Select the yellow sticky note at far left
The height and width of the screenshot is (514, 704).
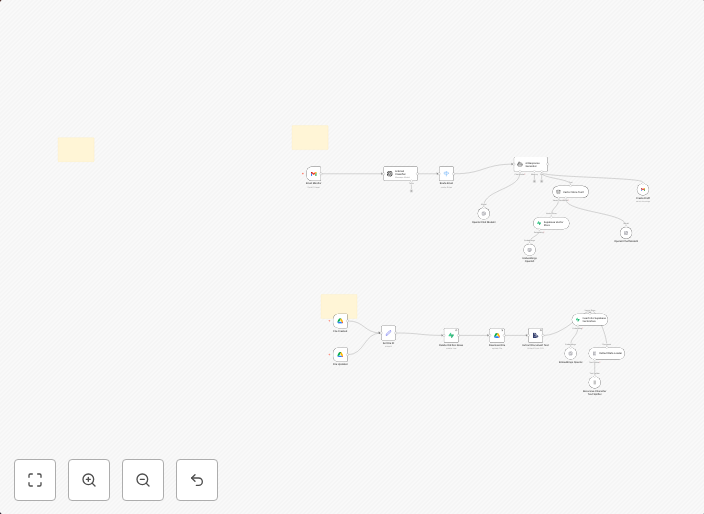point(76,150)
